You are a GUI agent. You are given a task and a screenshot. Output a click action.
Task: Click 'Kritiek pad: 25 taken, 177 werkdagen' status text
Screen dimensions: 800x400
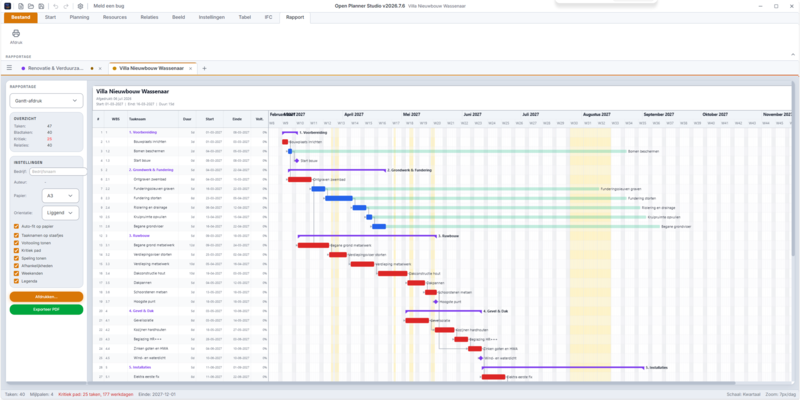pyautogui.click(x=96, y=394)
